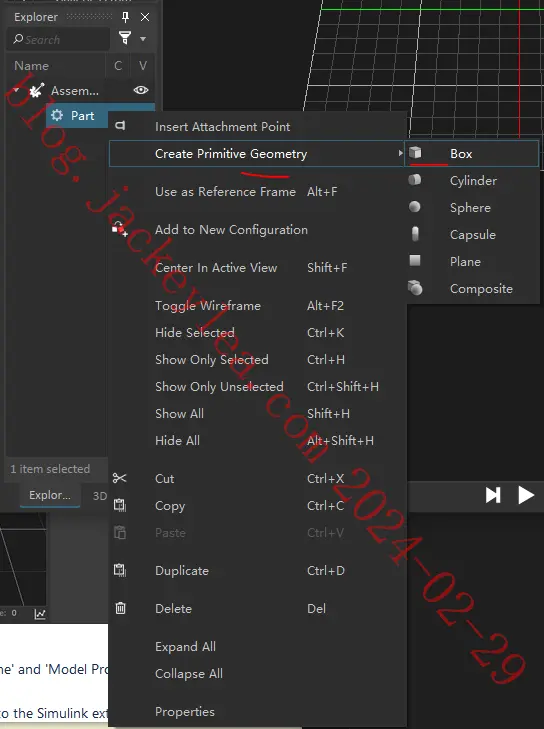This screenshot has height=729, width=544.
Task: Click the scissors Cut icon
Action: (119, 478)
